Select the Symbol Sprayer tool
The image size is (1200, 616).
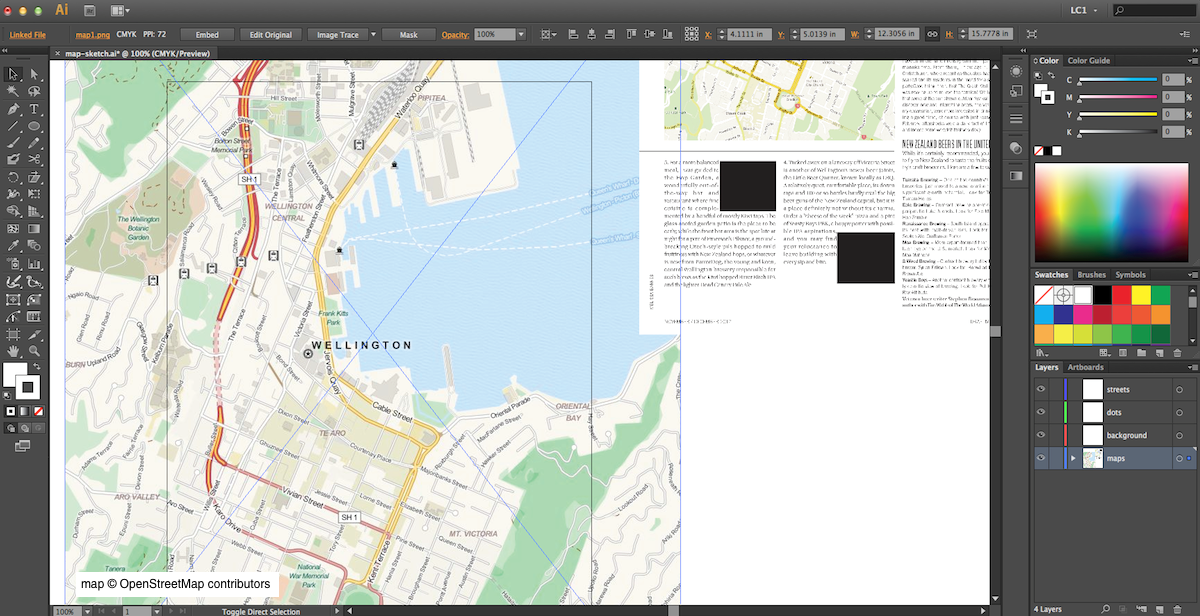click(13, 264)
